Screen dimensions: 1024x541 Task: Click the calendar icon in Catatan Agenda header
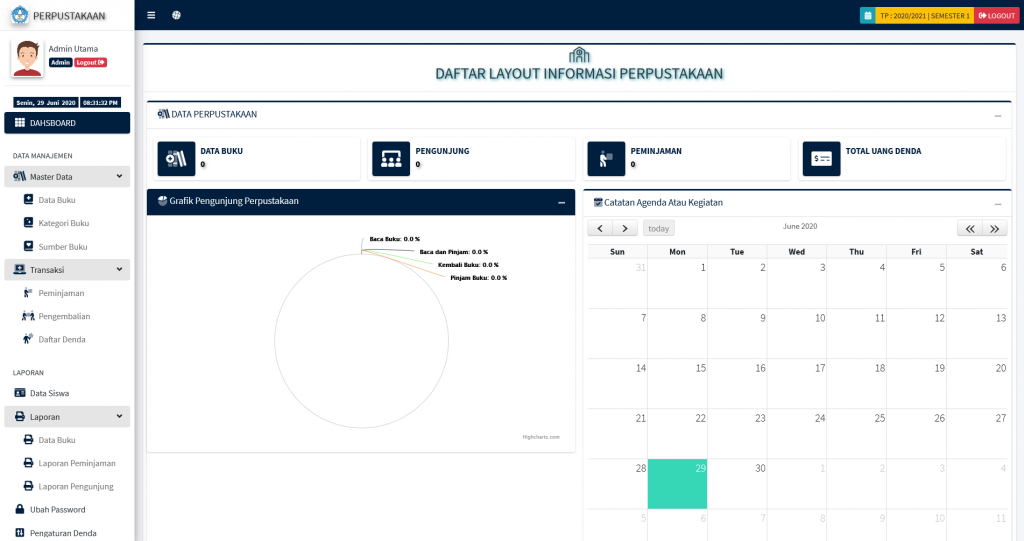click(x=598, y=203)
